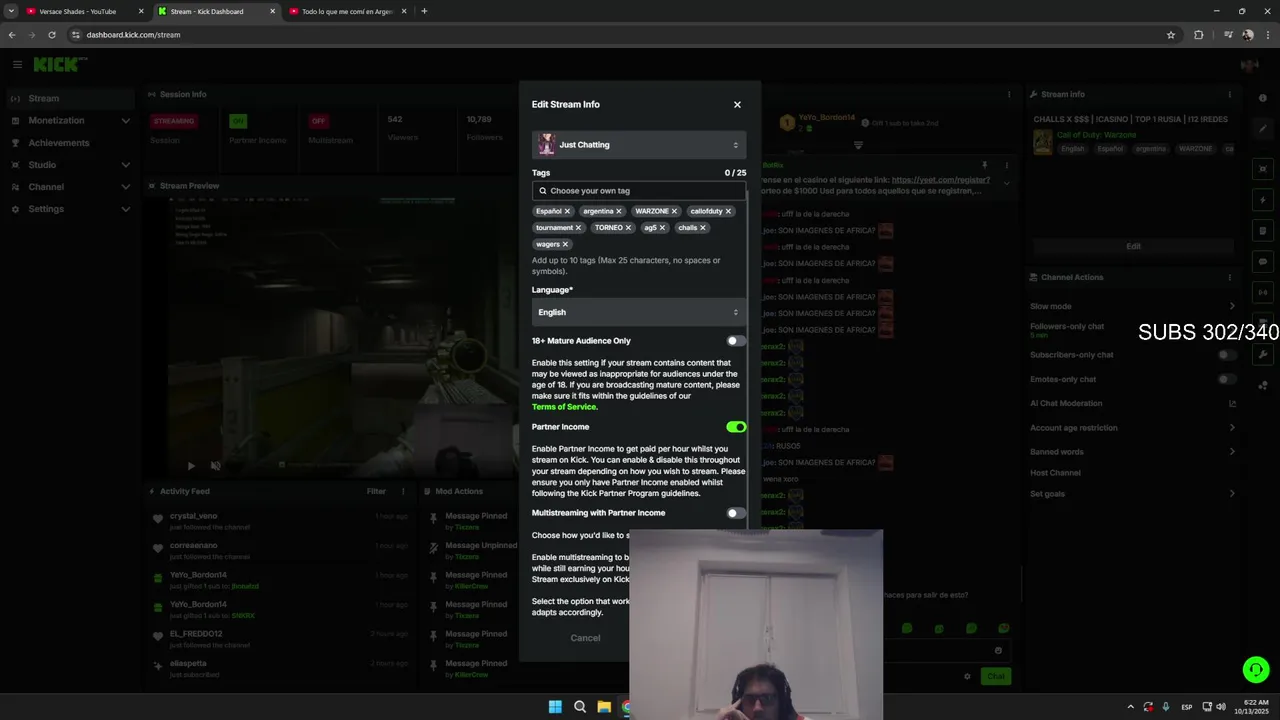Image resolution: width=1280 pixels, height=720 pixels.
Task: Click the Cancel button in dialog
Action: (585, 638)
